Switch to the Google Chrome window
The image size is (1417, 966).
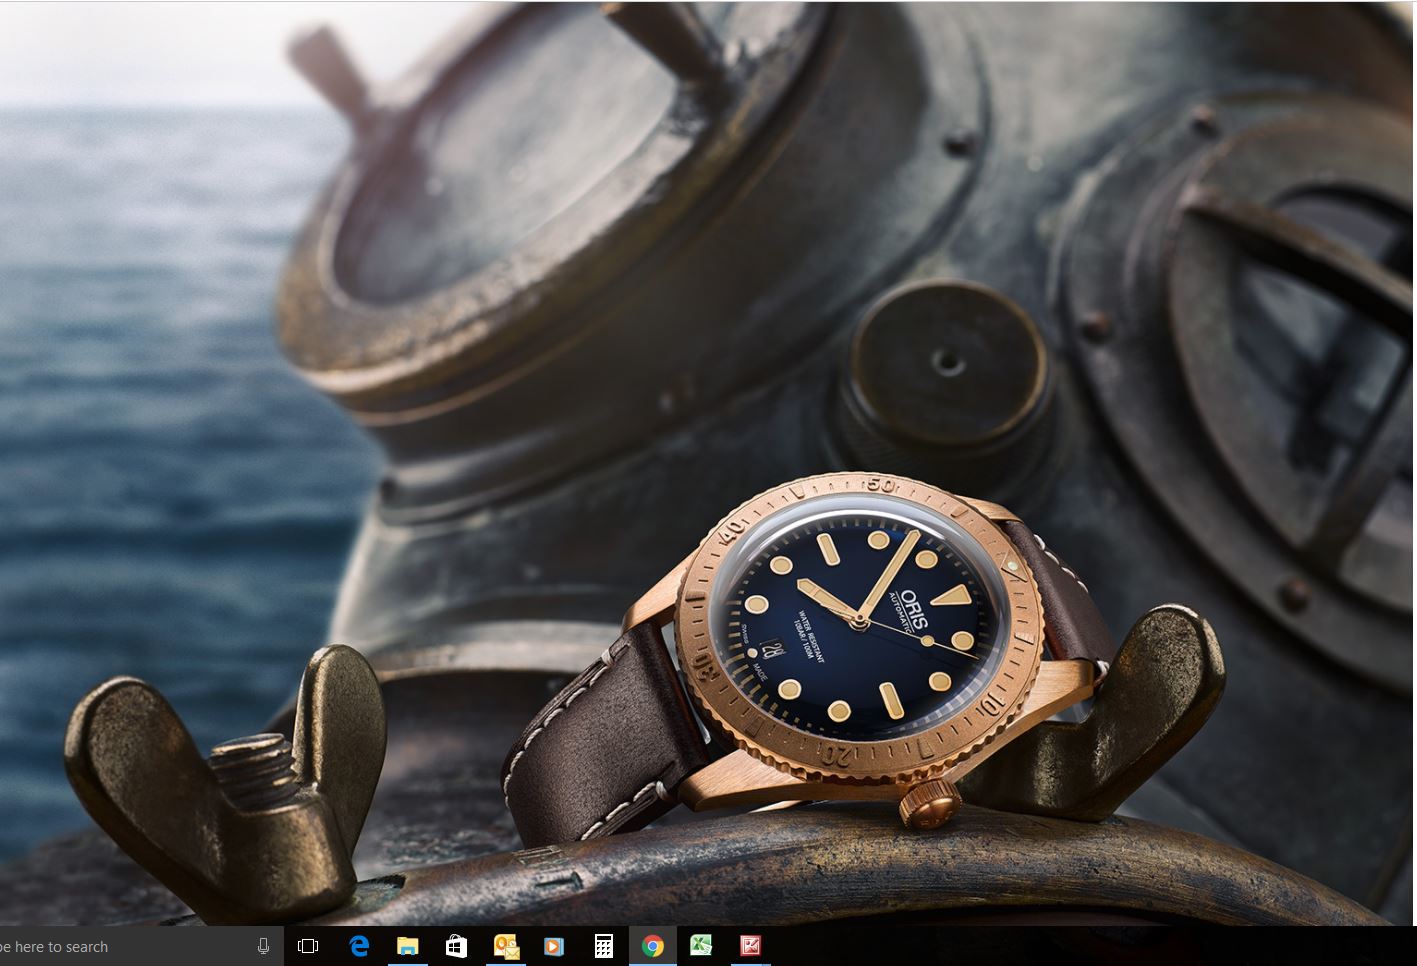pyautogui.click(x=653, y=946)
